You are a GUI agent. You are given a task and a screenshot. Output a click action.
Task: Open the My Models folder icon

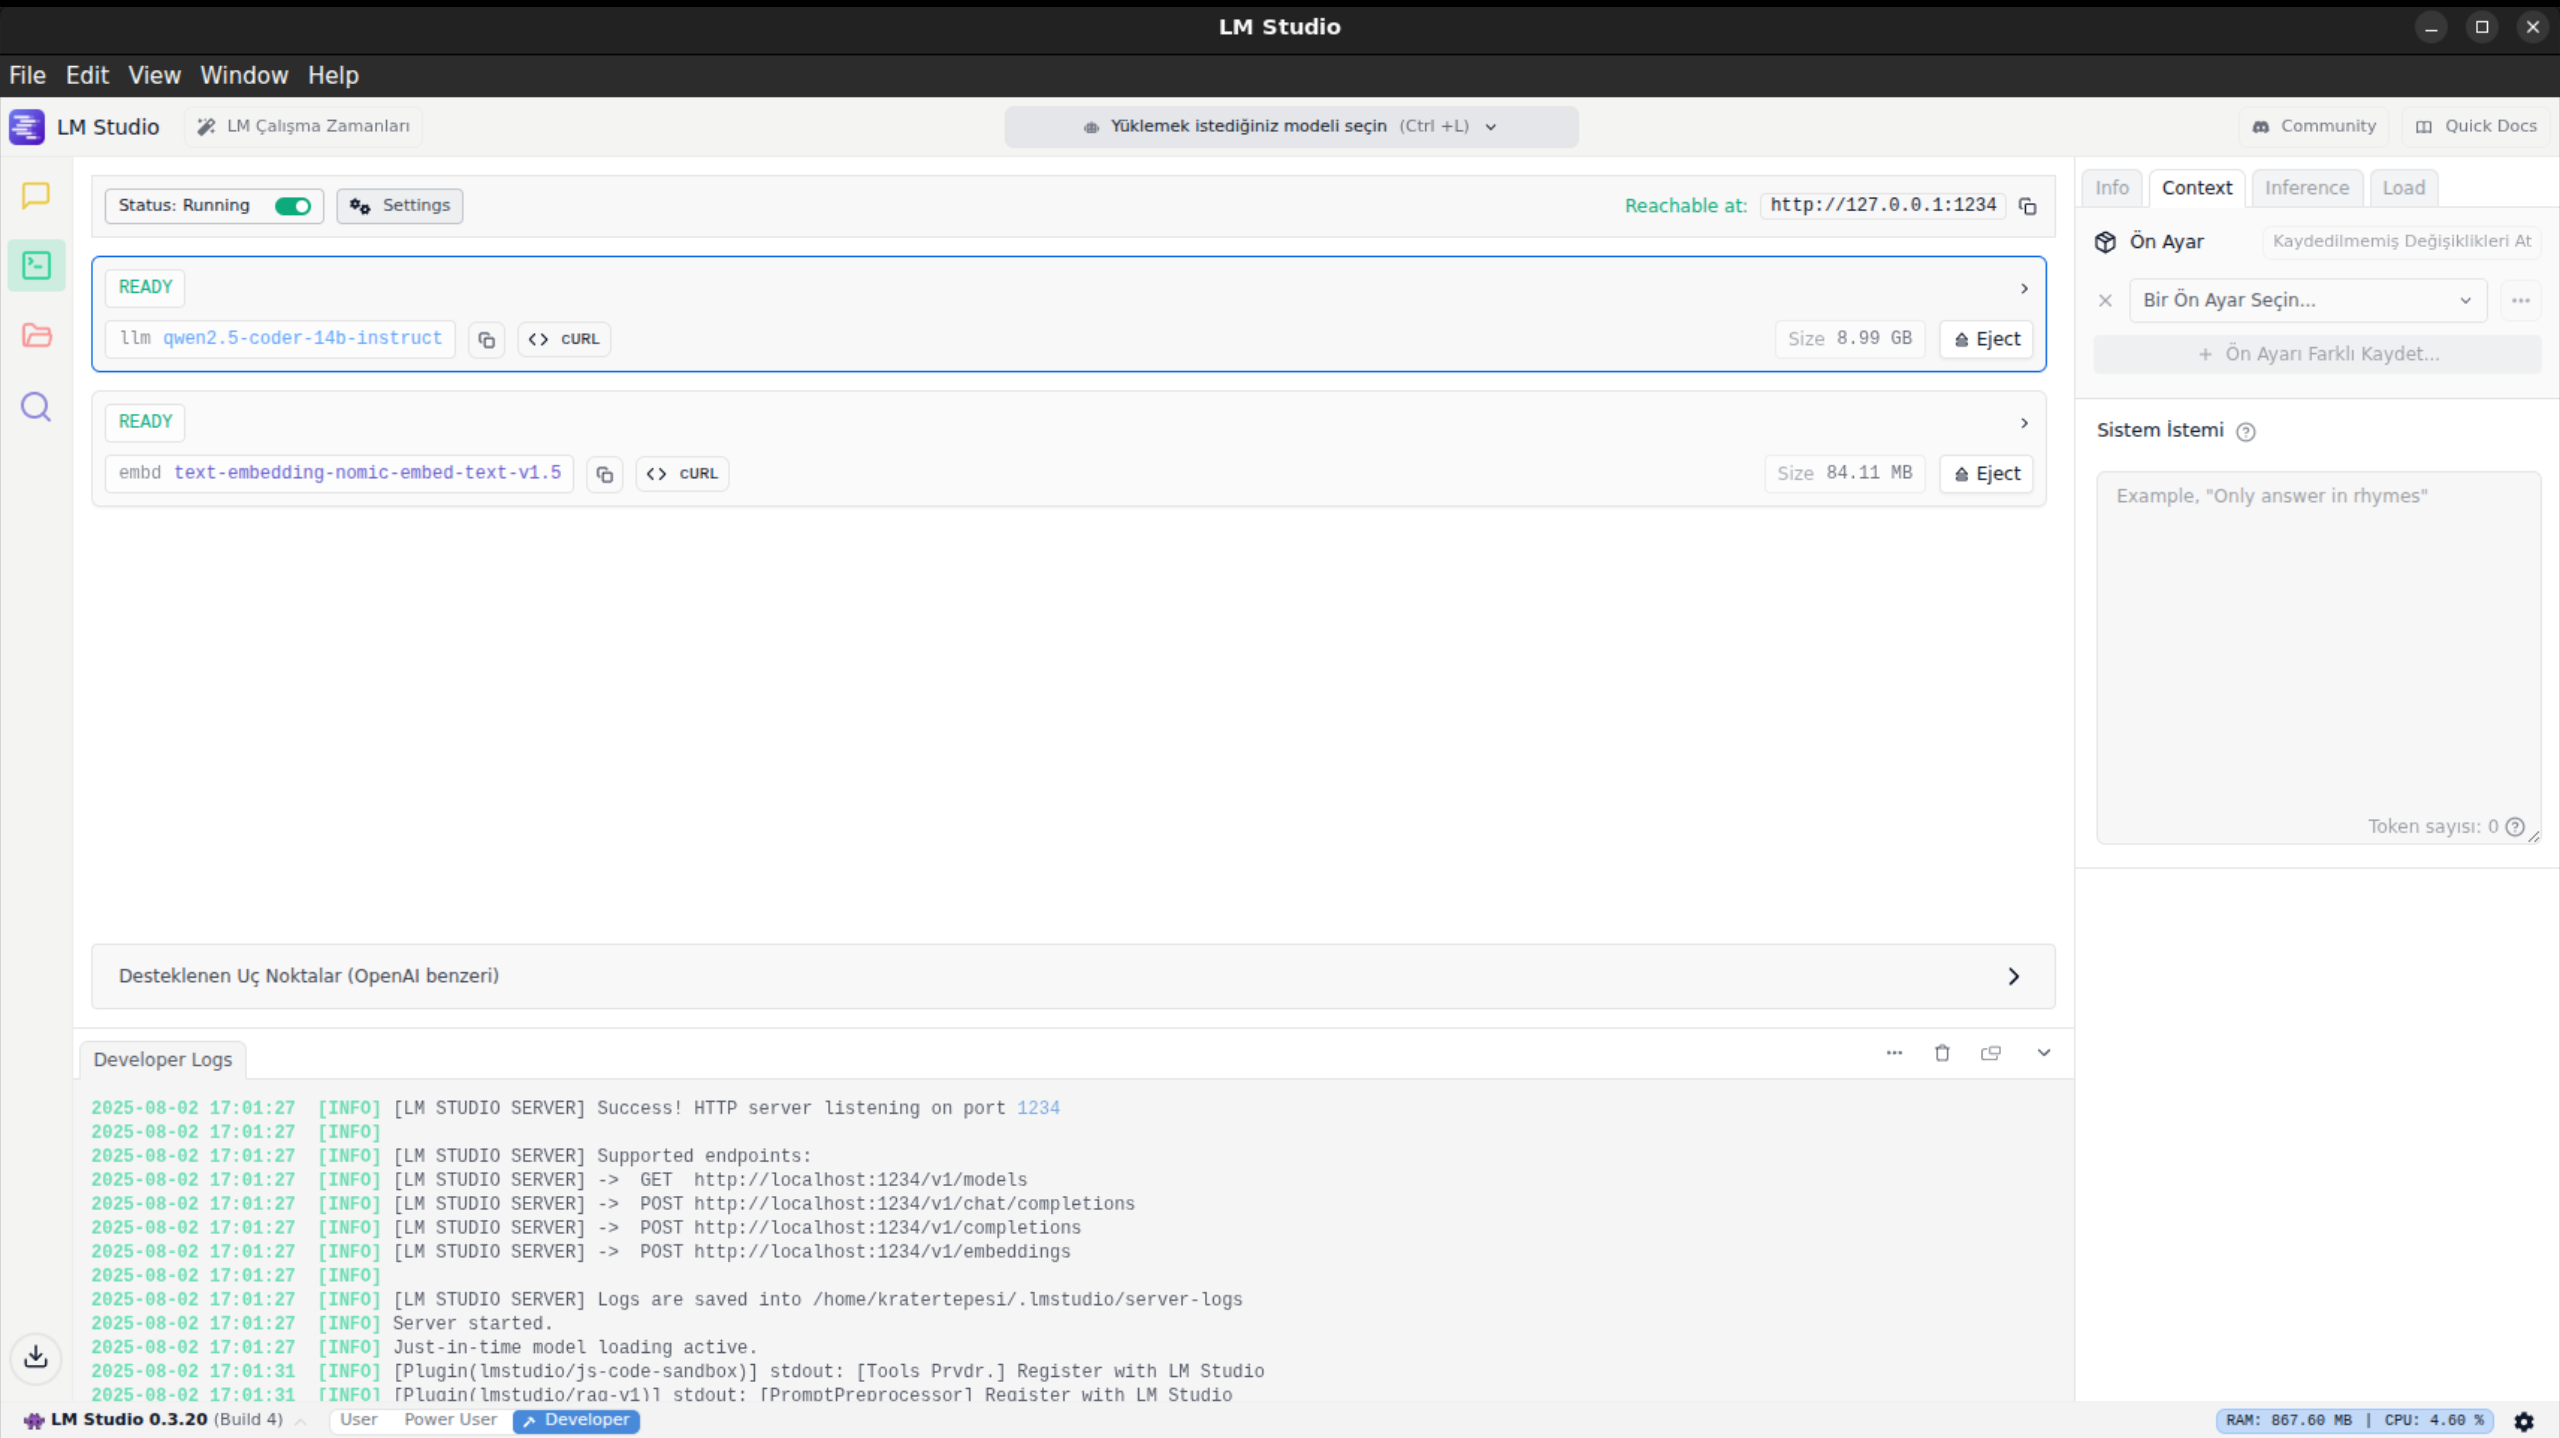point(36,335)
